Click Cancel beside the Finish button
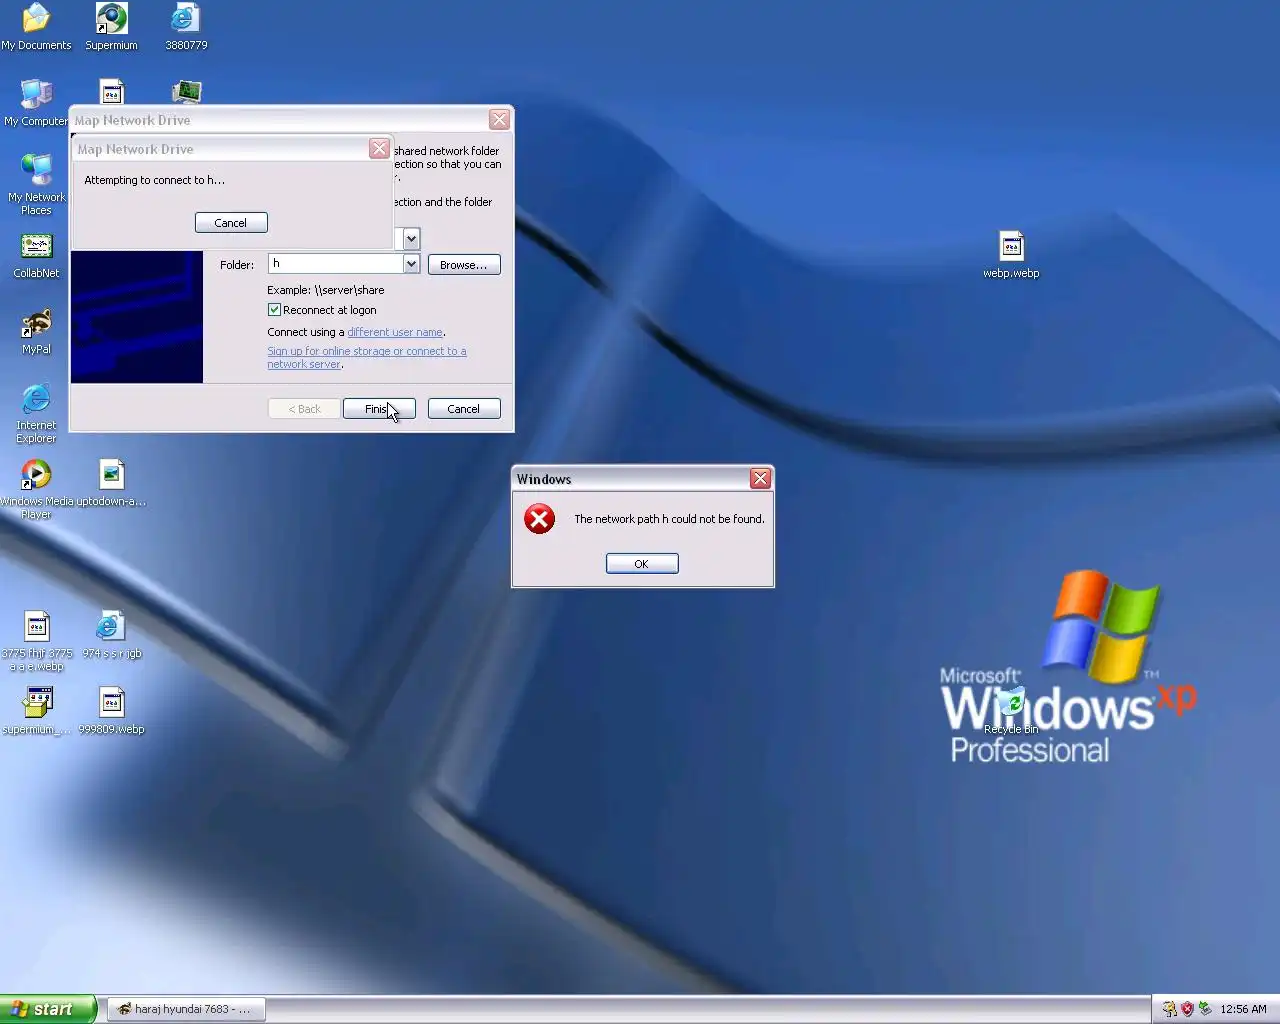 pos(464,409)
